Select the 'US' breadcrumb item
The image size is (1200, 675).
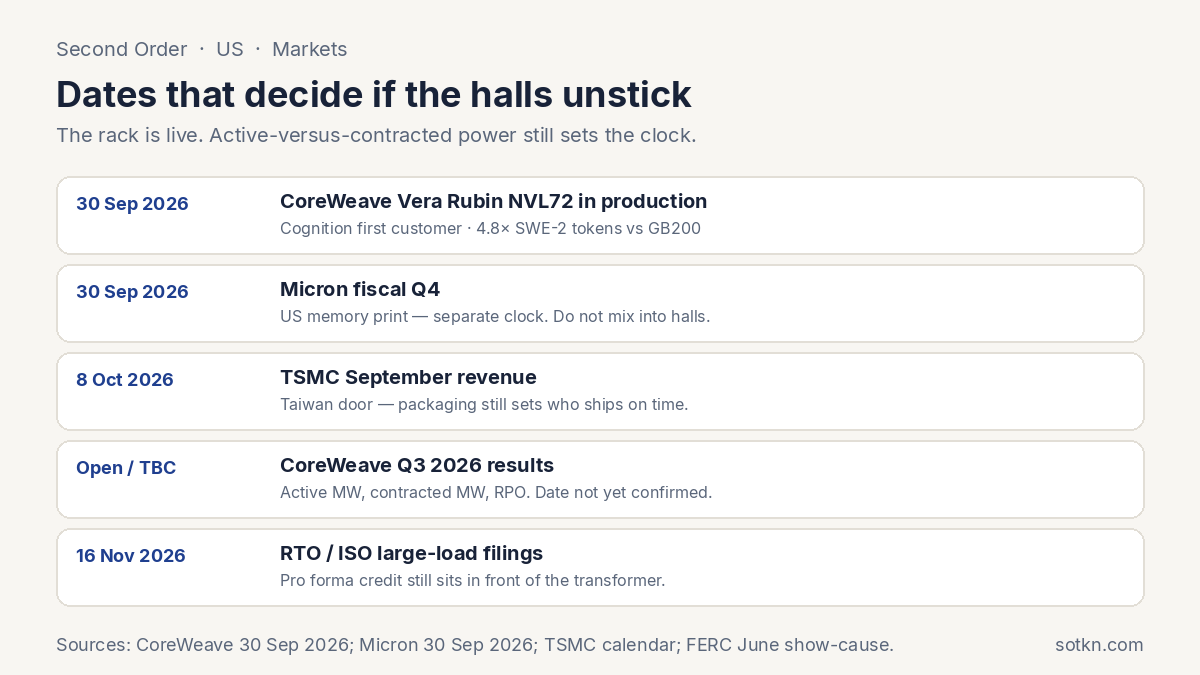point(230,49)
